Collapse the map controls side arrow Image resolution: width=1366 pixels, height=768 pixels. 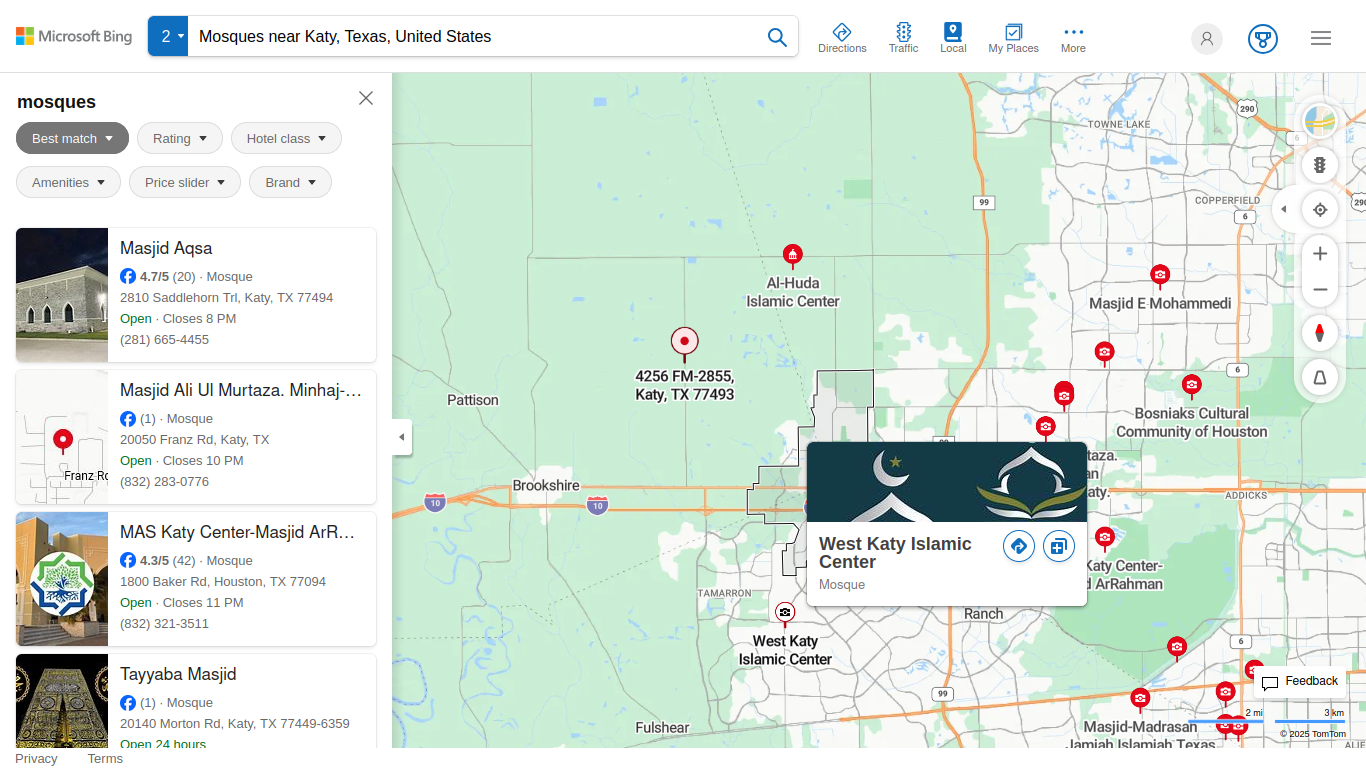(1284, 210)
